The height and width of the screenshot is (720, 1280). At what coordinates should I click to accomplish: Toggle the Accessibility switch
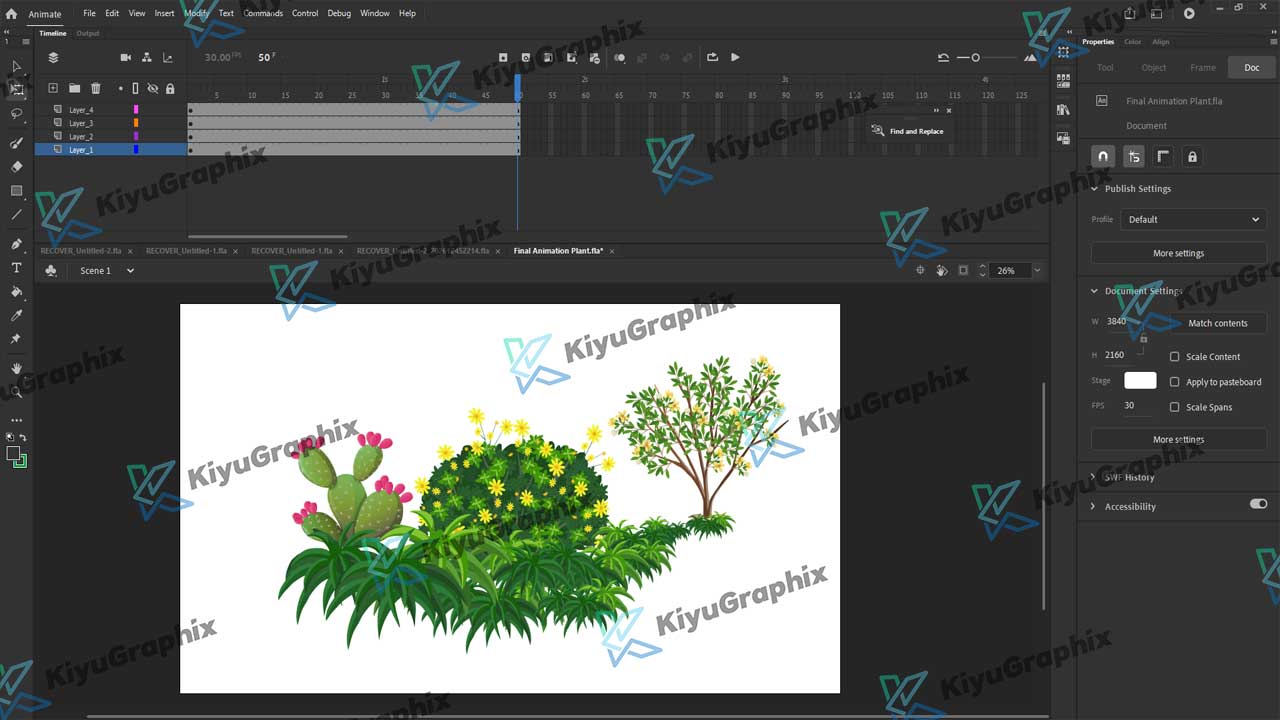tap(1258, 504)
